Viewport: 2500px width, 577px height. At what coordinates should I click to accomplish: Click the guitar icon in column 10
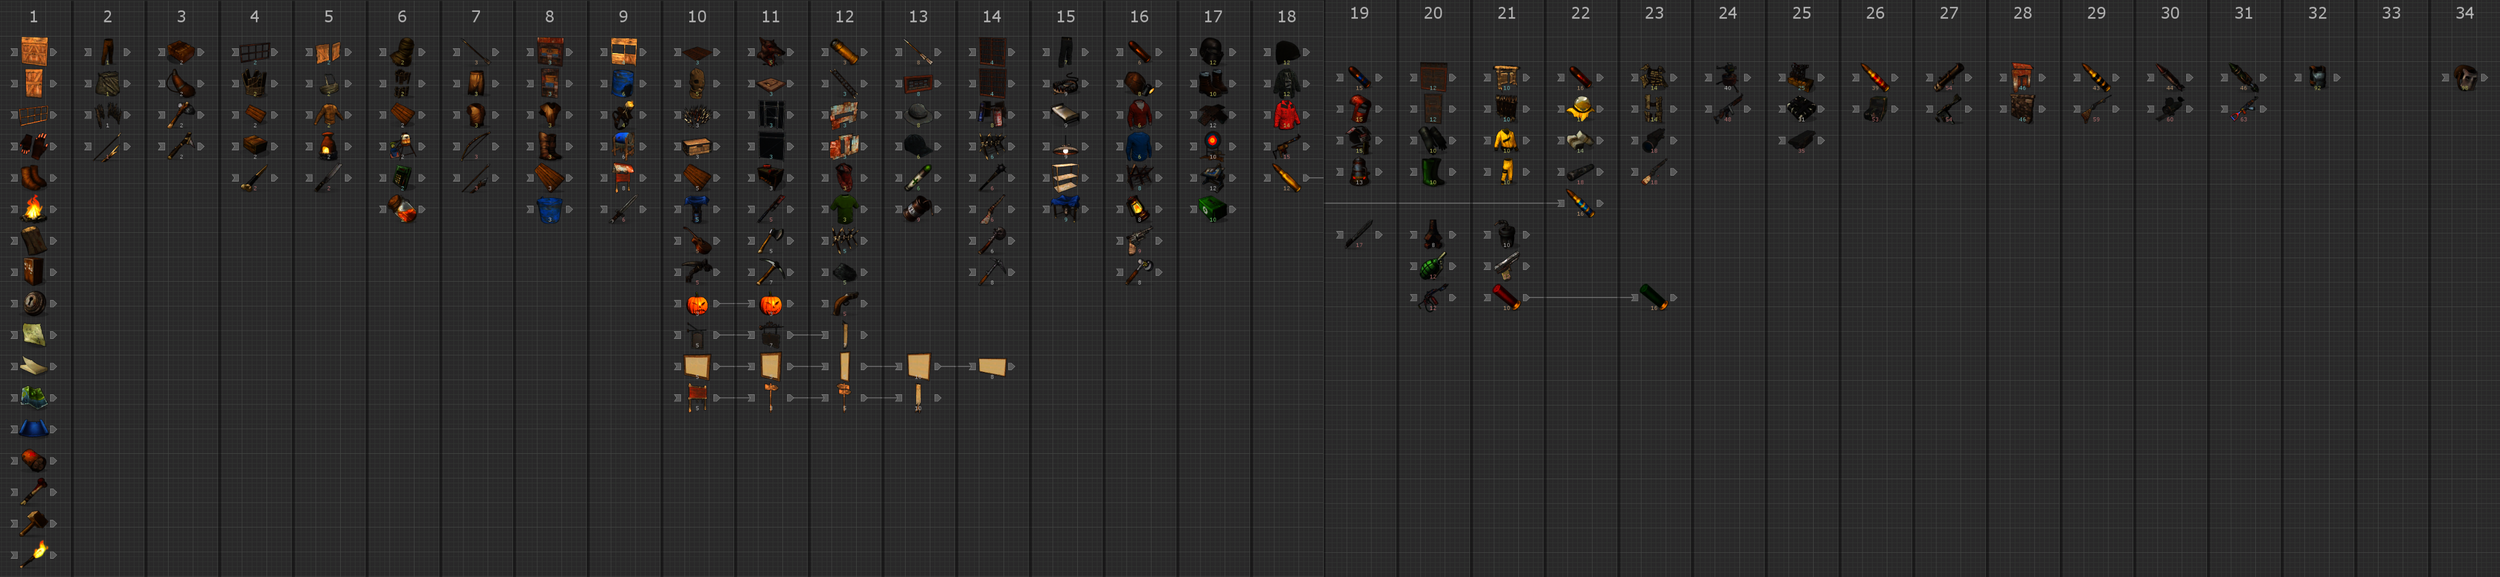pos(697,241)
